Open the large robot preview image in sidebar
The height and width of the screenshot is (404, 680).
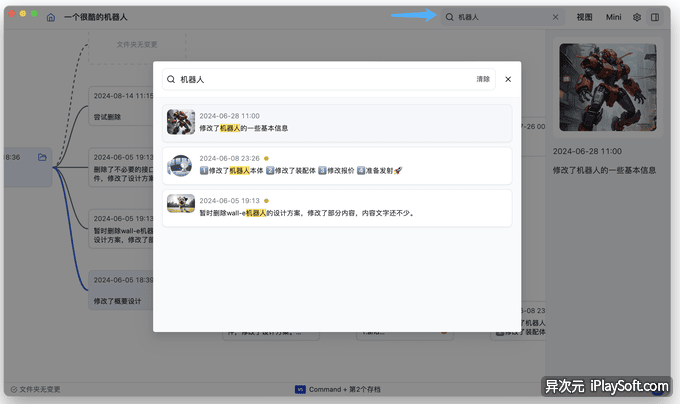tap(608, 87)
